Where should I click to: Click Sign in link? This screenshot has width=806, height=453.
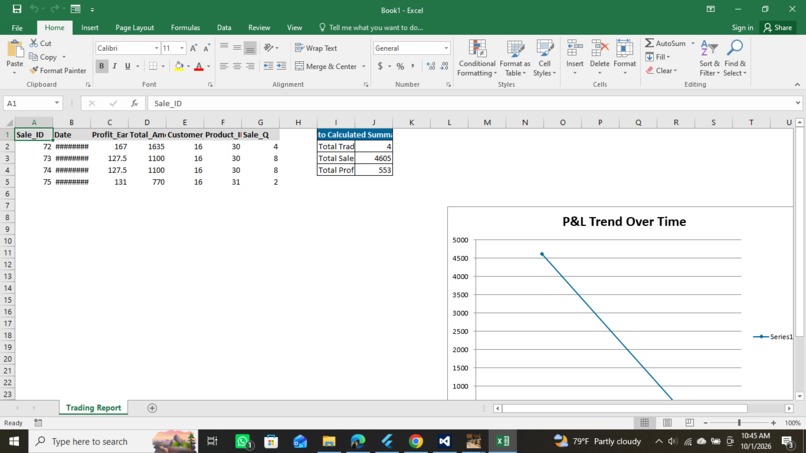coord(742,28)
